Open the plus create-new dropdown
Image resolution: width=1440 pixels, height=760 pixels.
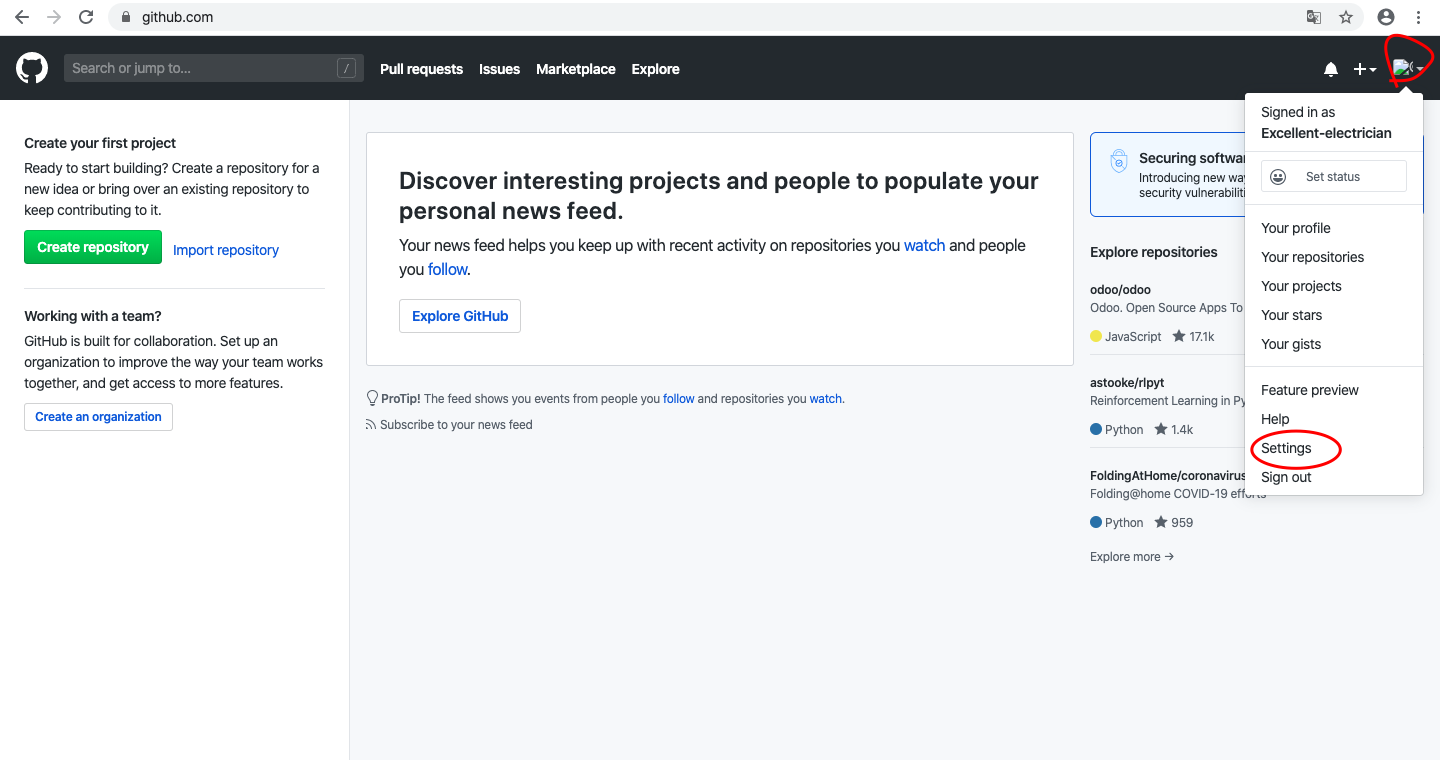click(x=1365, y=69)
